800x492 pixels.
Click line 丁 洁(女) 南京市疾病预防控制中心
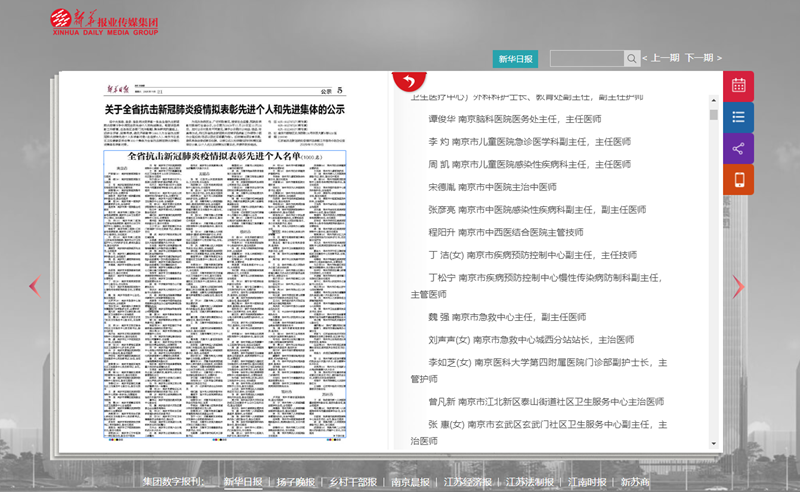pyautogui.click(x=533, y=255)
